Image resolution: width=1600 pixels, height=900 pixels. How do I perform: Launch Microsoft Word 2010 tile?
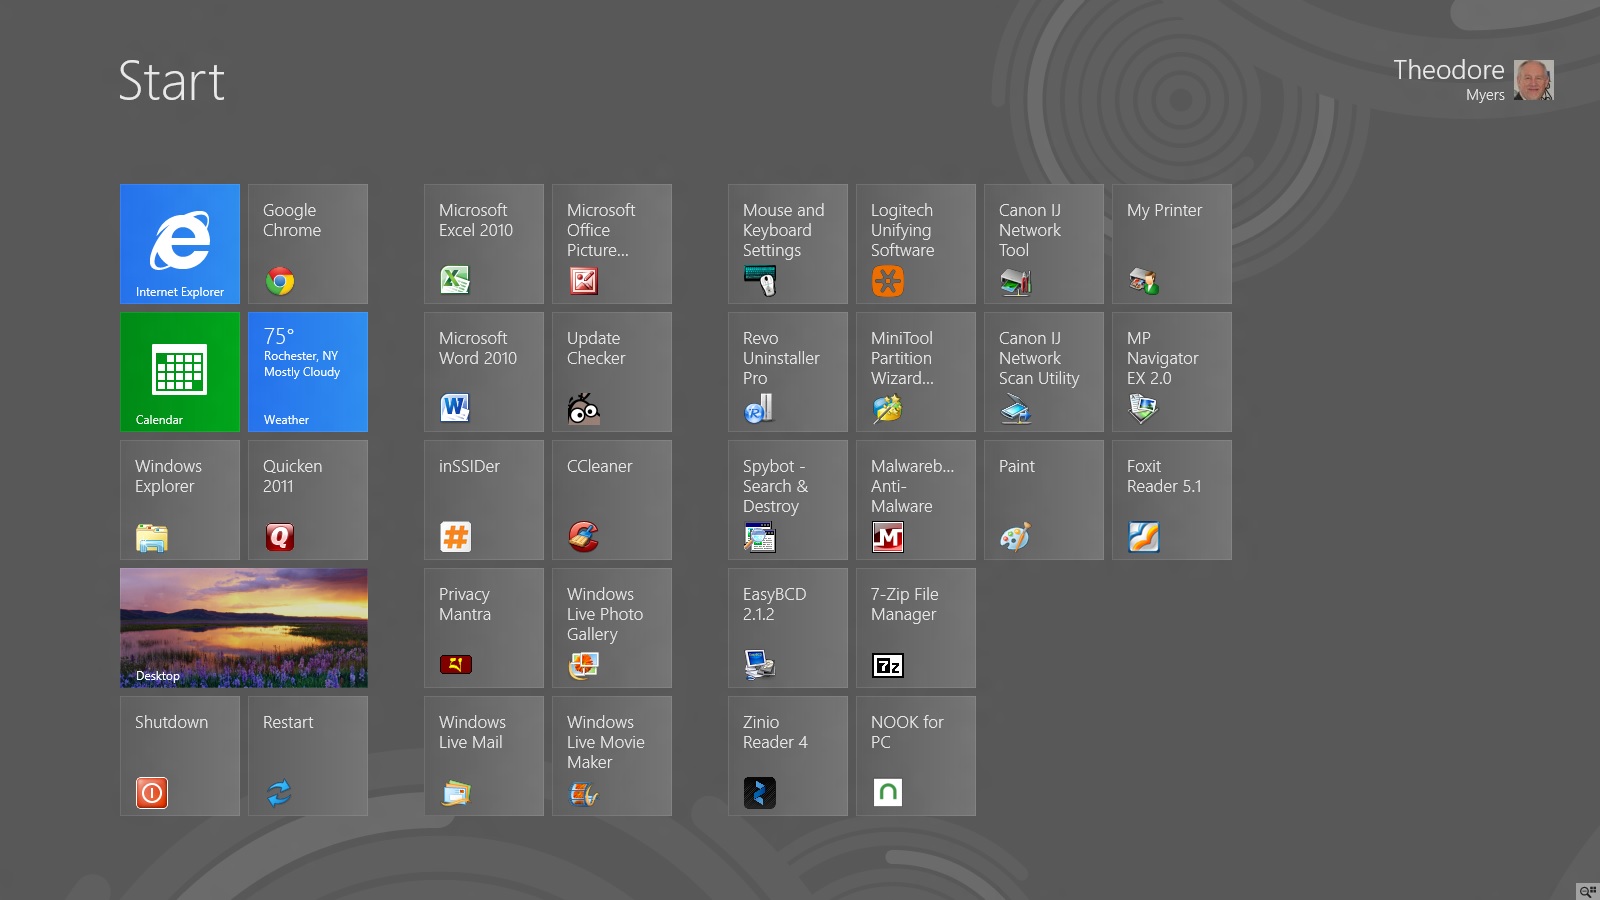(484, 372)
